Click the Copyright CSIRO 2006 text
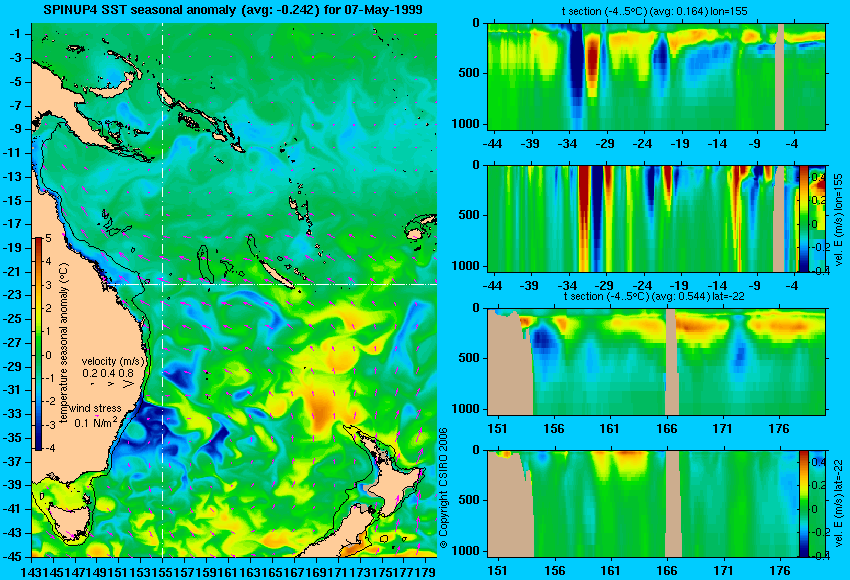850x580 pixels. pos(443,489)
